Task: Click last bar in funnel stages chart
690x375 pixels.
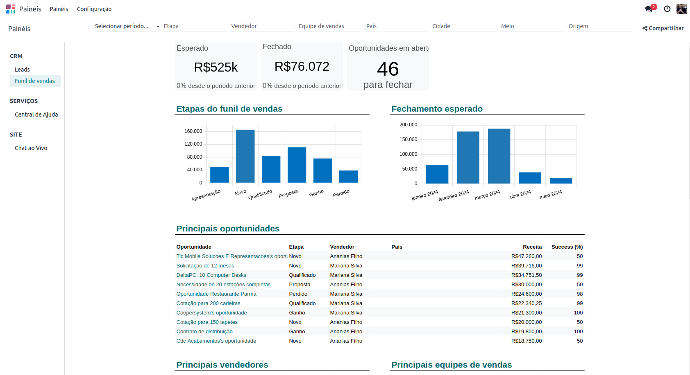Action: [x=349, y=176]
